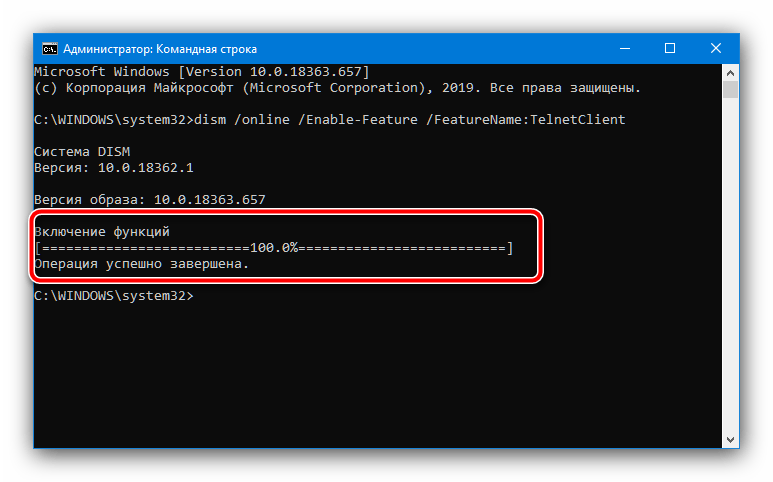Click the Версия образа line

click(x=150, y=200)
